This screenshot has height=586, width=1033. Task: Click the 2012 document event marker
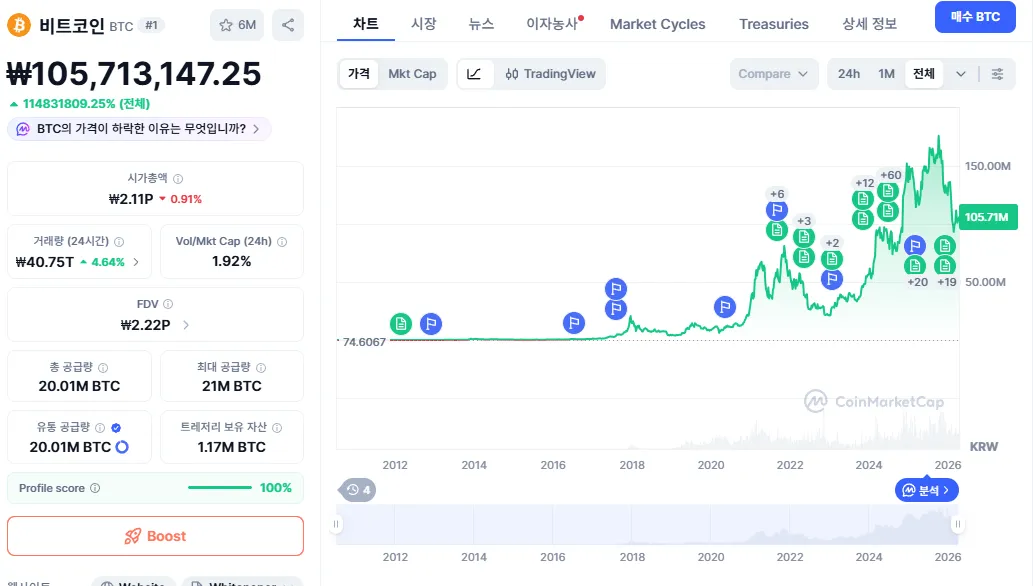coord(400,323)
